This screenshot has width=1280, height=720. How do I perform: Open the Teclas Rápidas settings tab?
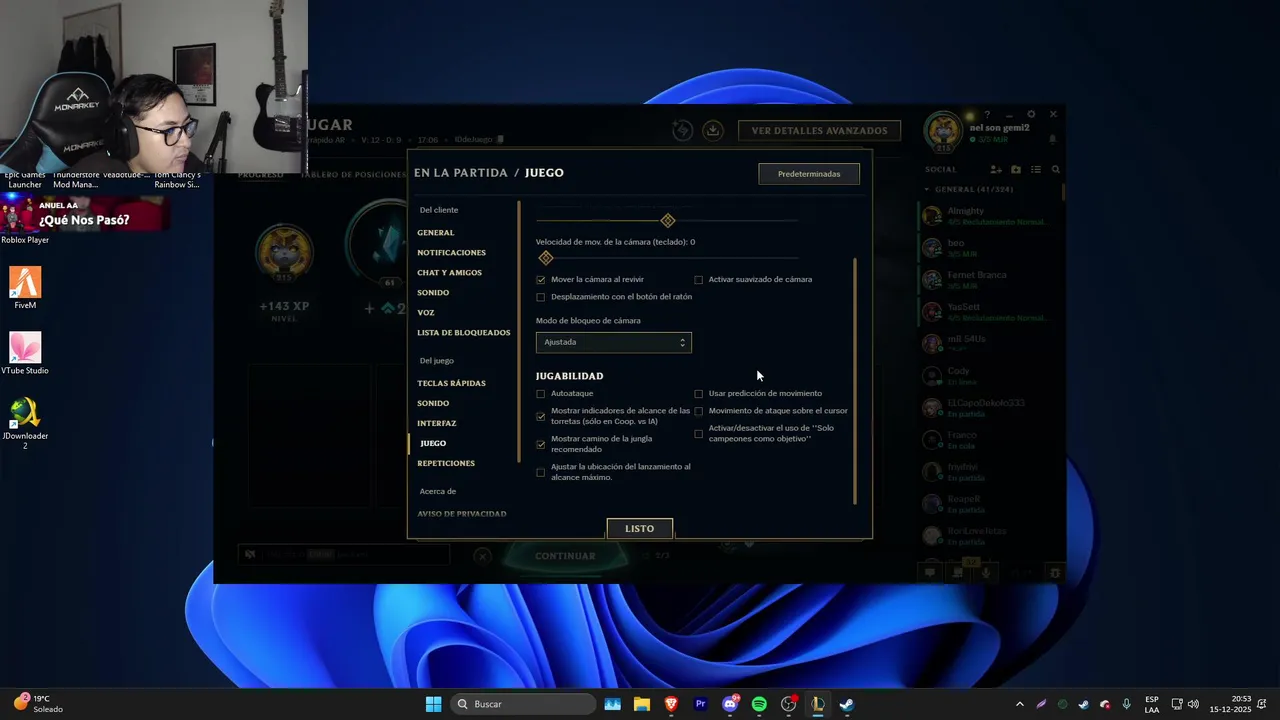click(x=452, y=383)
